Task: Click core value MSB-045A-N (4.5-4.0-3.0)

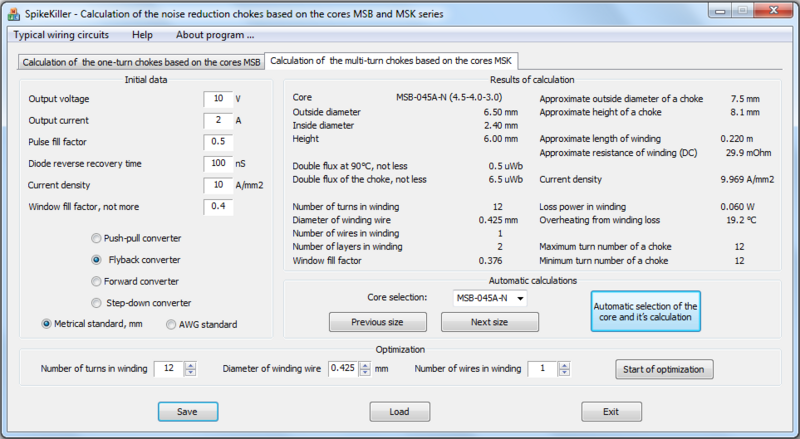Action: click(449, 97)
